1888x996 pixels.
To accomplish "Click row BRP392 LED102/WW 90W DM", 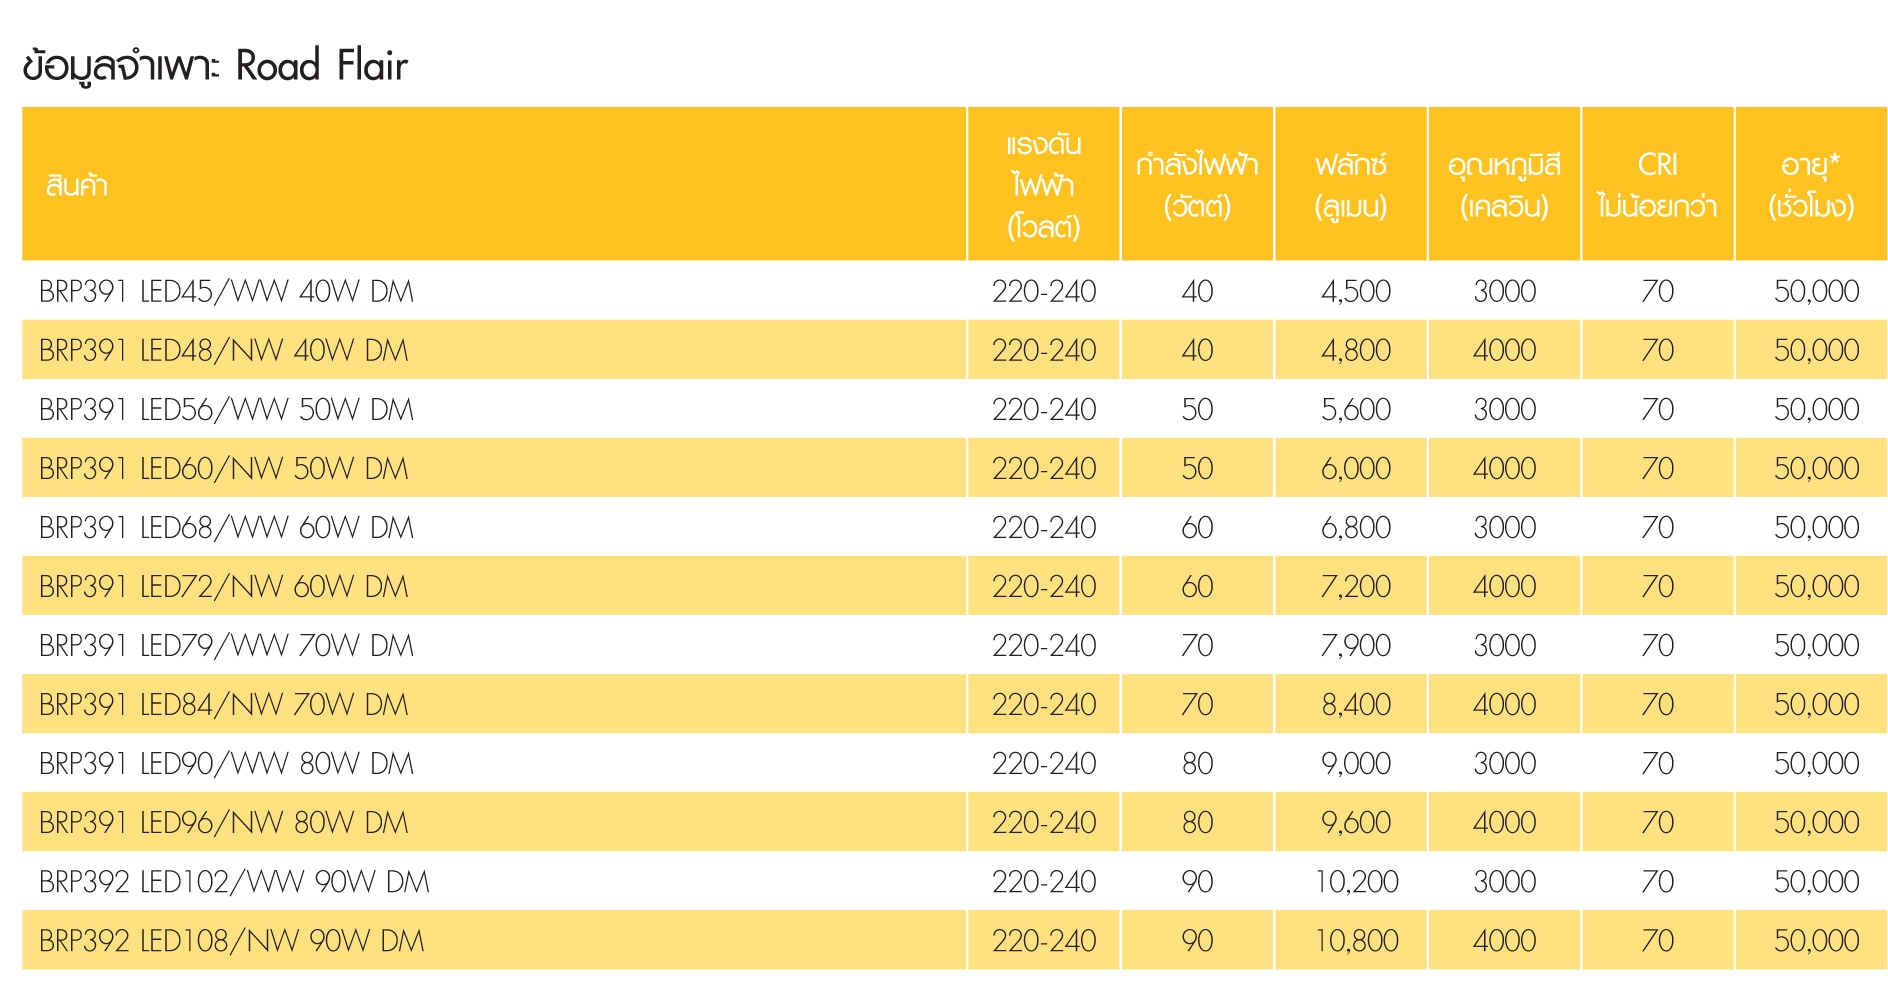I will tap(234, 881).
